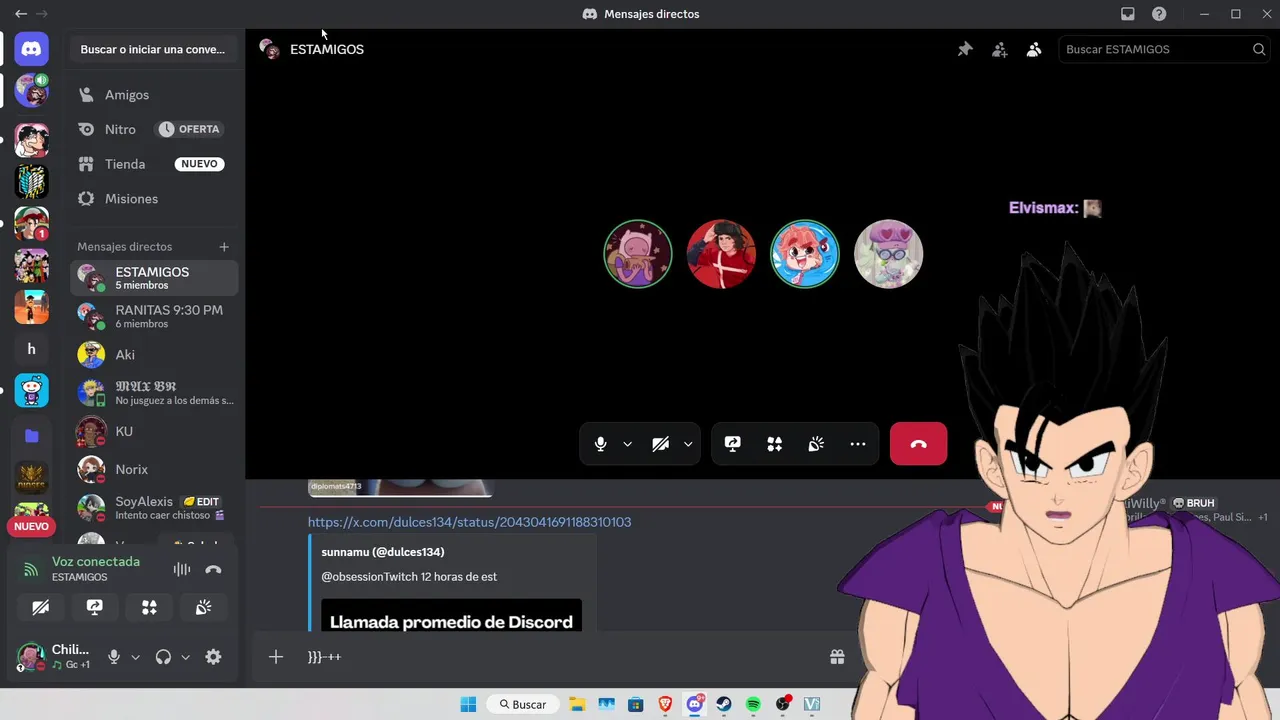Deafen with headphones icon in user panel

[x=163, y=657]
